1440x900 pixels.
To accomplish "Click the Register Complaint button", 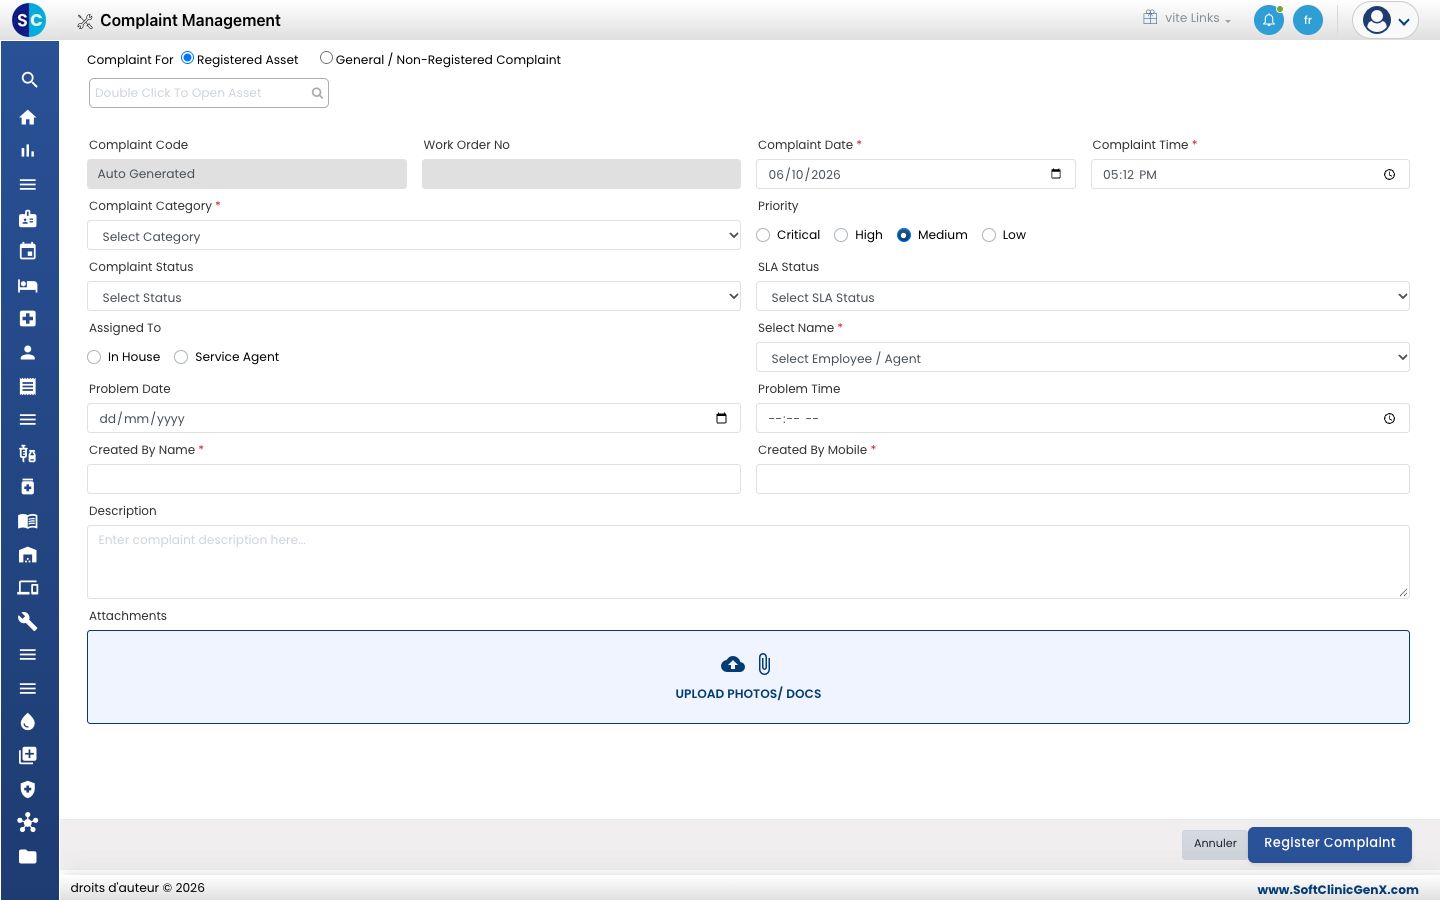I will [x=1330, y=844].
